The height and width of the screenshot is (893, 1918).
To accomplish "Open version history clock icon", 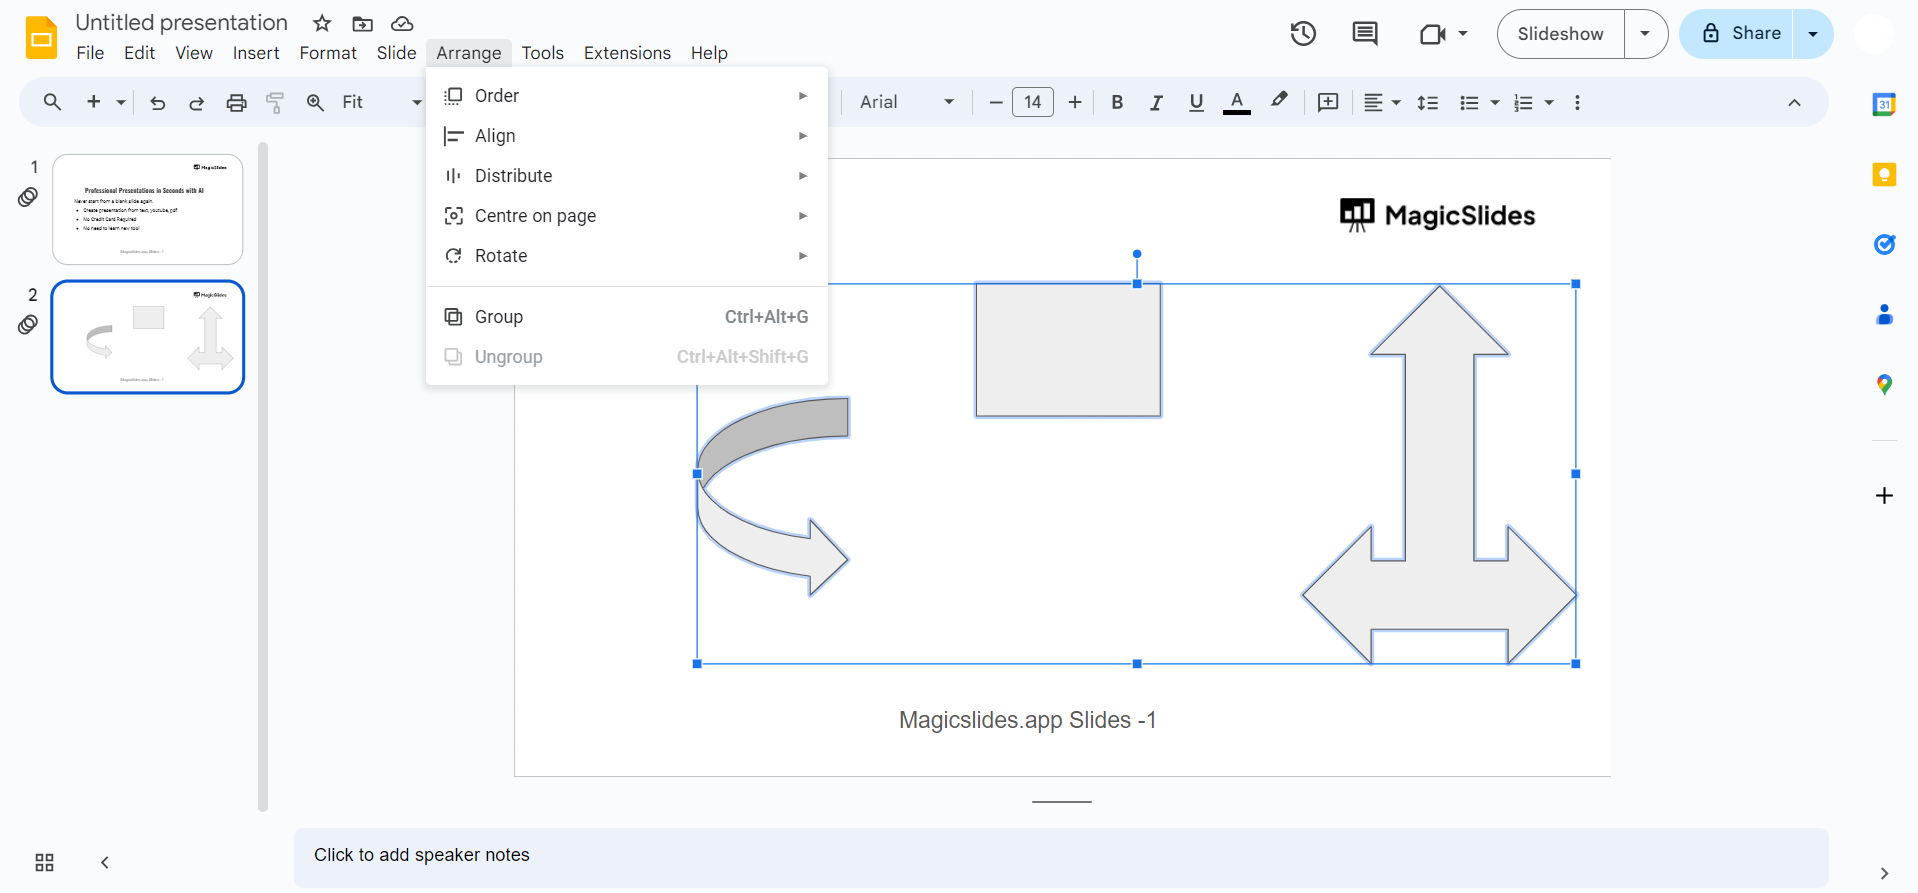I will 1303,34.
